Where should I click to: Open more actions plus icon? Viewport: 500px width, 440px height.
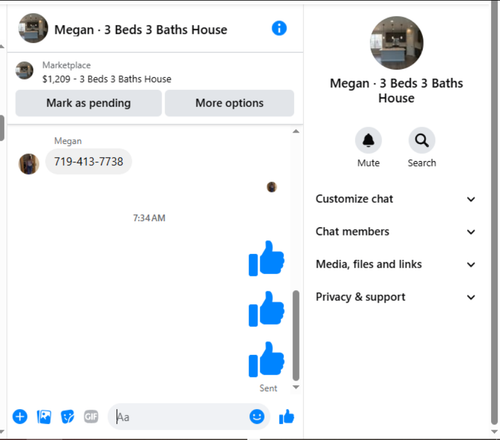click(x=20, y=417)
